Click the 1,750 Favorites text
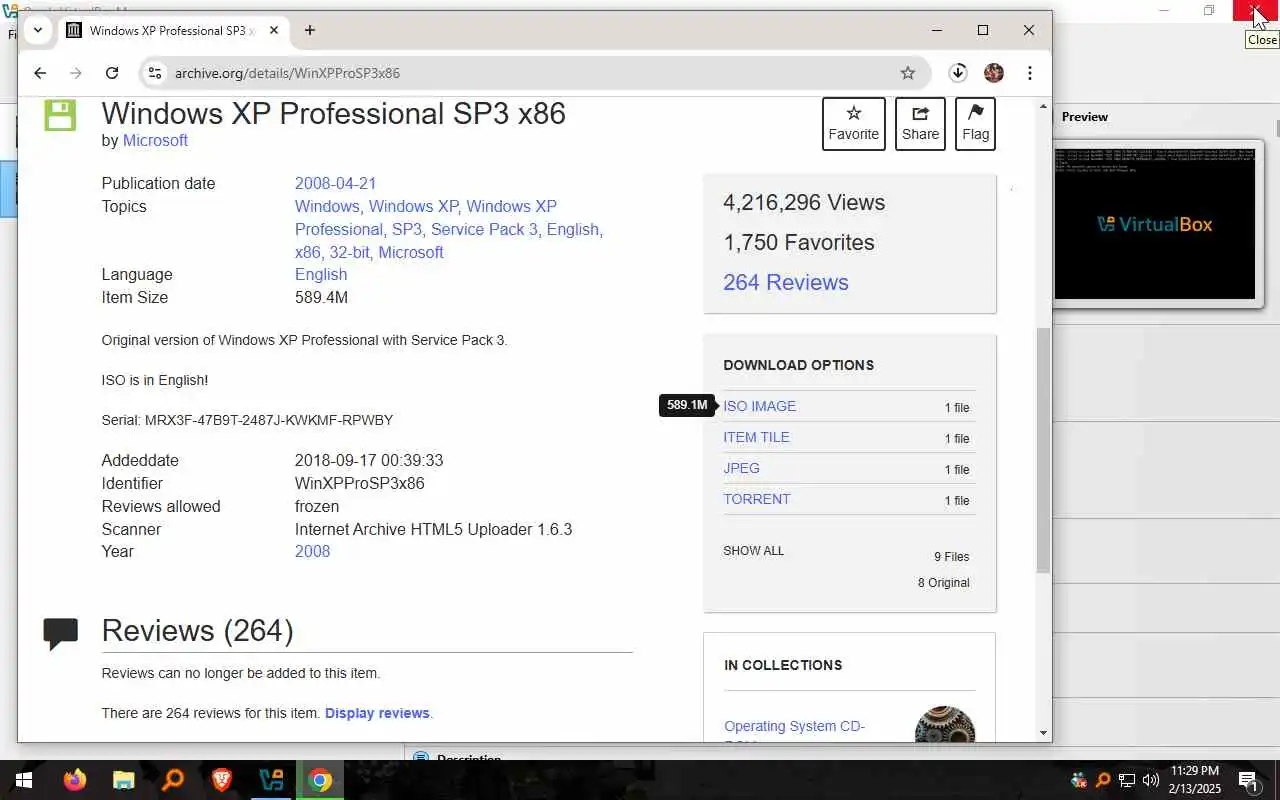Screen dimensions: 1280x800 [799, 243]
